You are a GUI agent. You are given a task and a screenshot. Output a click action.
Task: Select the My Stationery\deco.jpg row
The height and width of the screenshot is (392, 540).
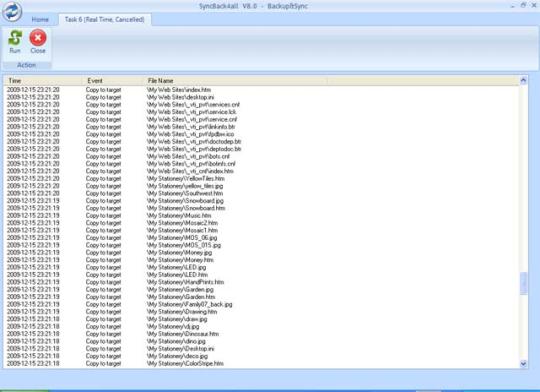coord(261,357)
